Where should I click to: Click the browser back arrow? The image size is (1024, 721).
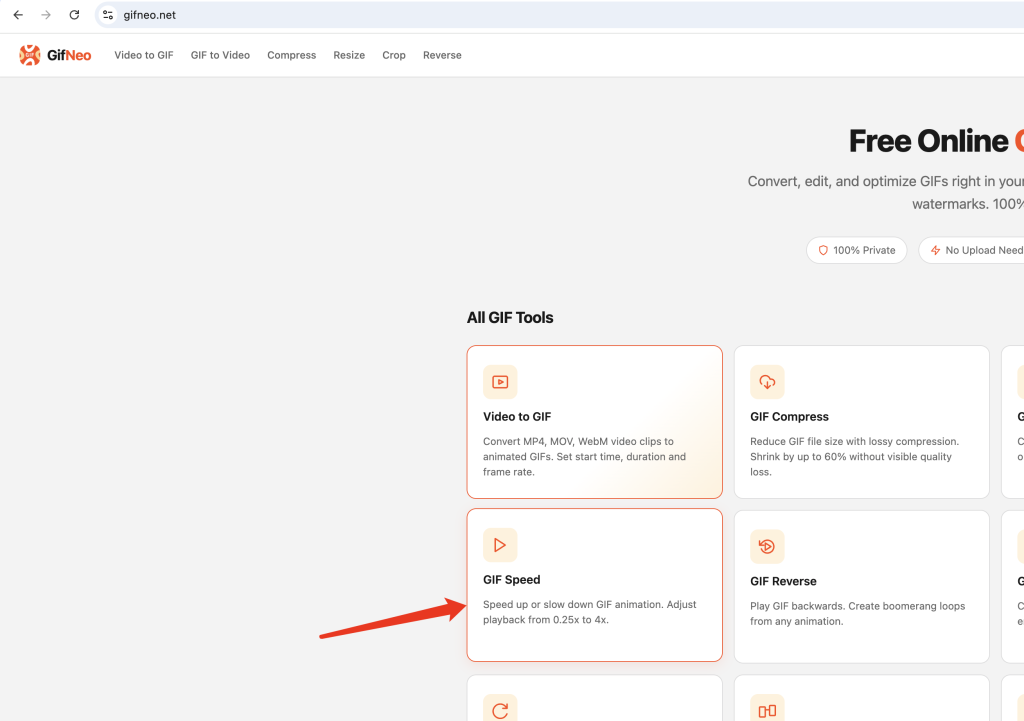click(18, 14)
